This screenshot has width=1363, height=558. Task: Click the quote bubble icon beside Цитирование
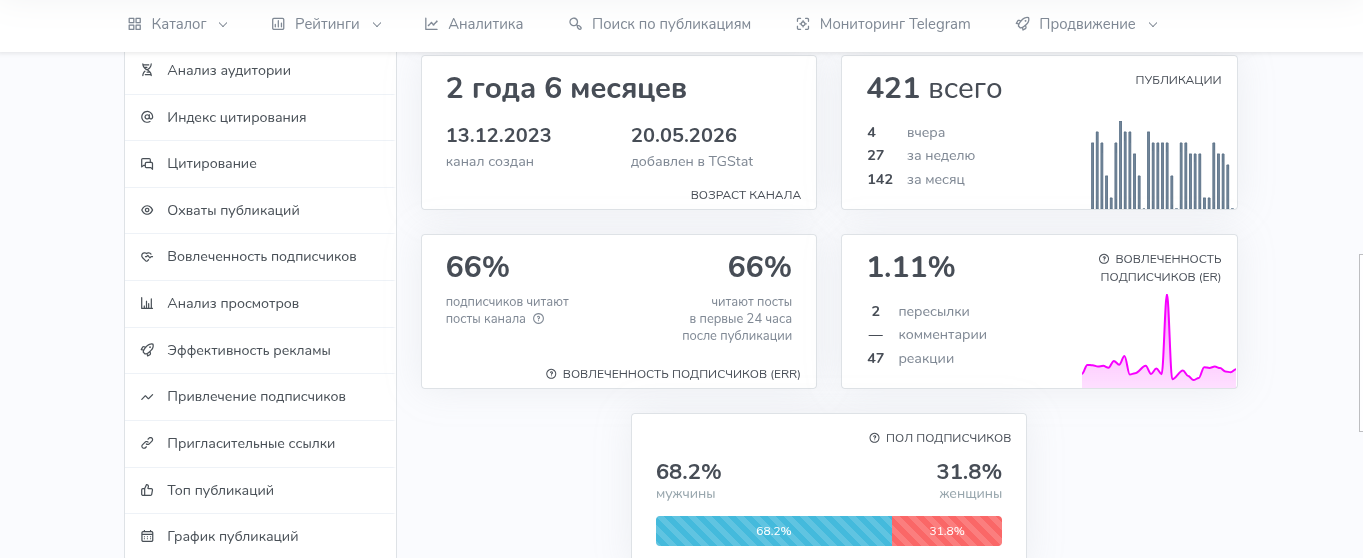pos(147,163)
